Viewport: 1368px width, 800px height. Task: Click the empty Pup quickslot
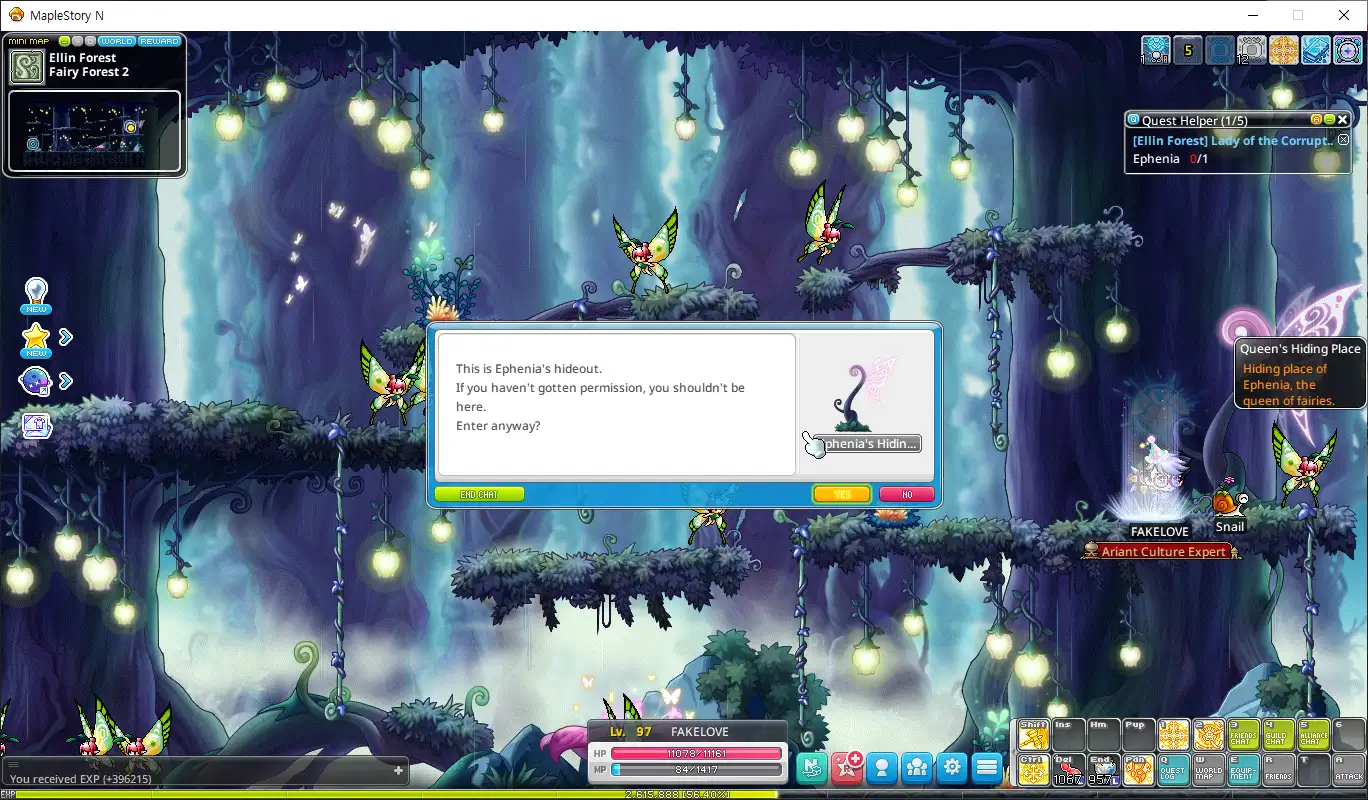click(1138, 735)
